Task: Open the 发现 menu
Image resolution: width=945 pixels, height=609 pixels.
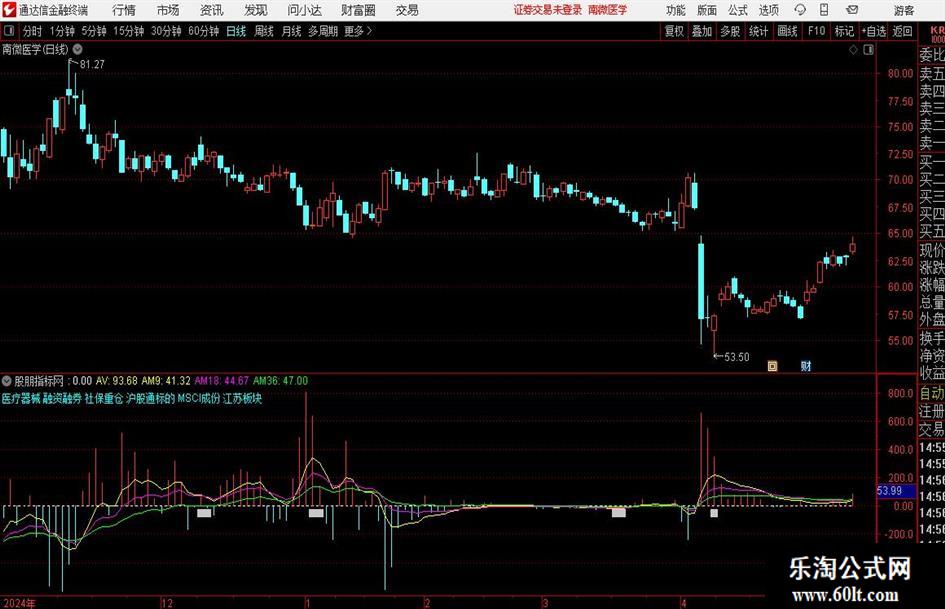Action: pos(256,10)
